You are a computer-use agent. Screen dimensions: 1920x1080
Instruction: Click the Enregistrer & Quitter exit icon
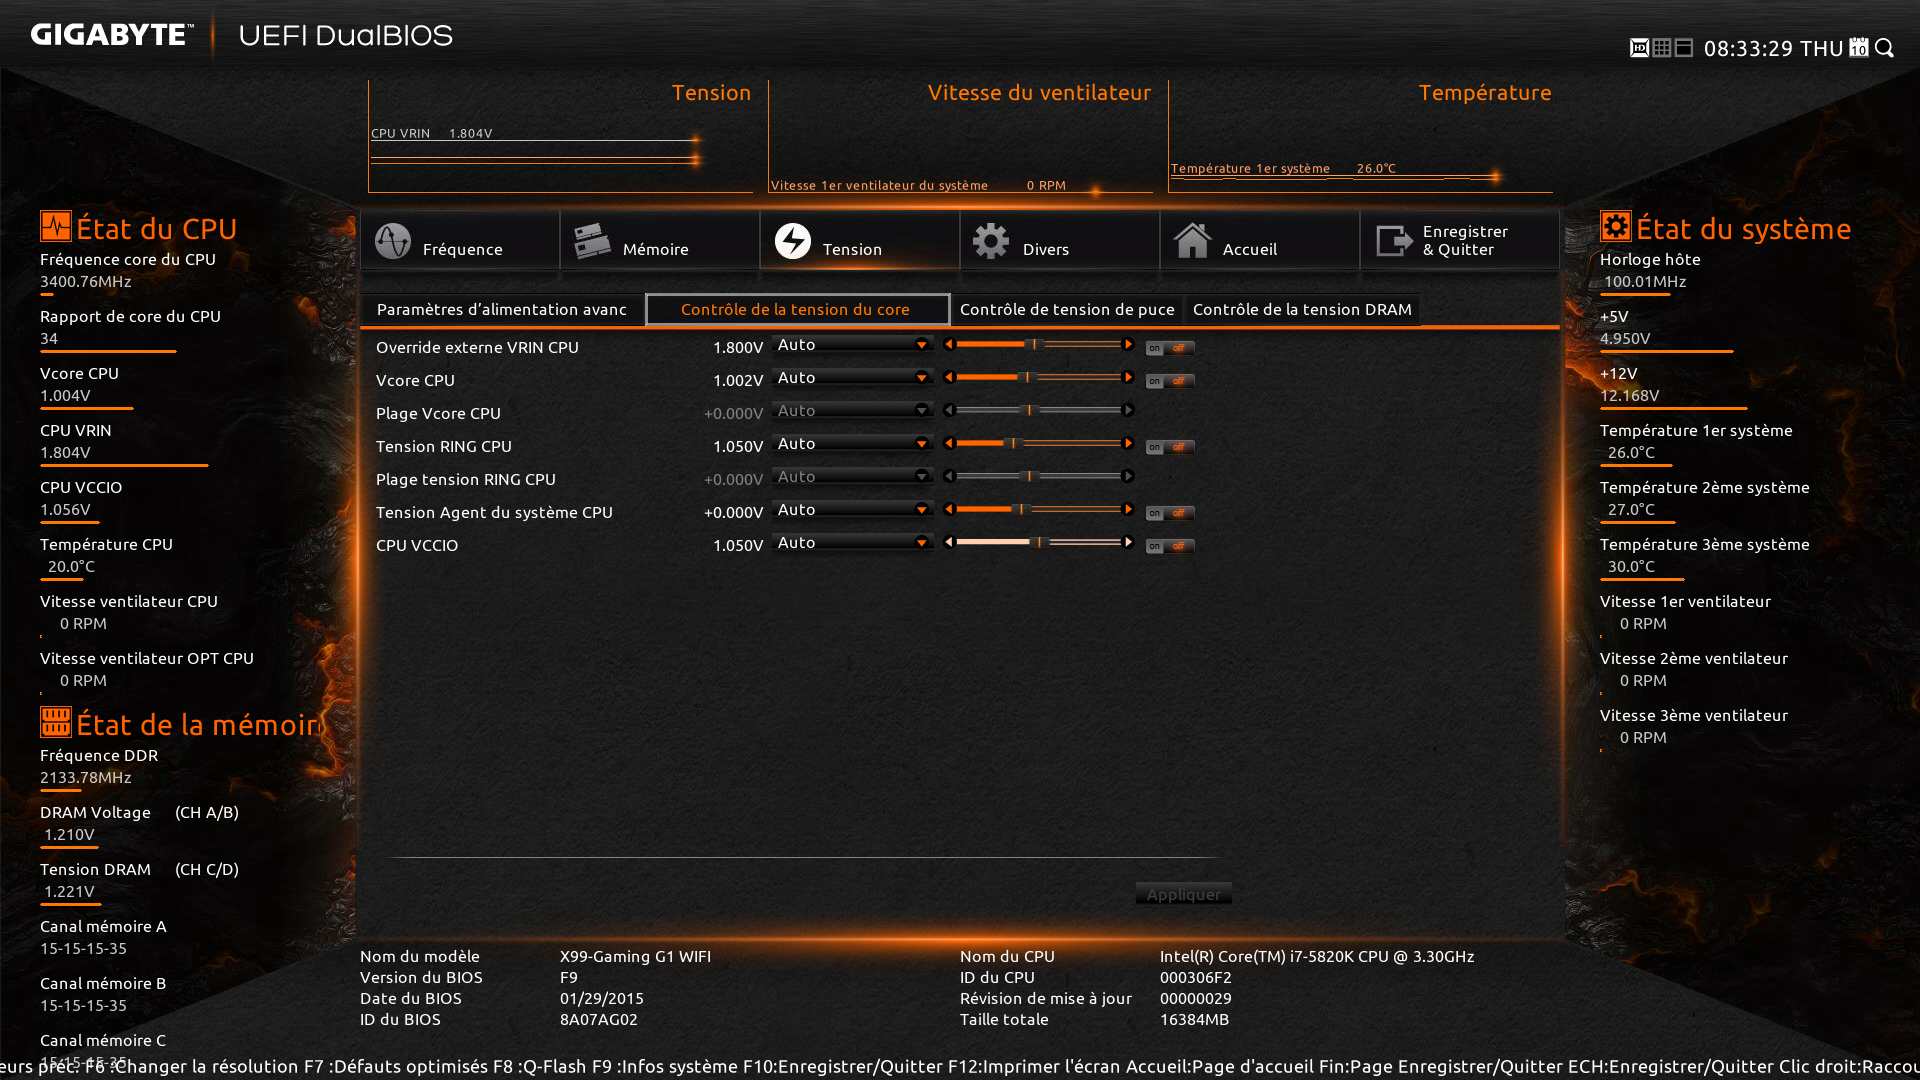point(1394,241)
